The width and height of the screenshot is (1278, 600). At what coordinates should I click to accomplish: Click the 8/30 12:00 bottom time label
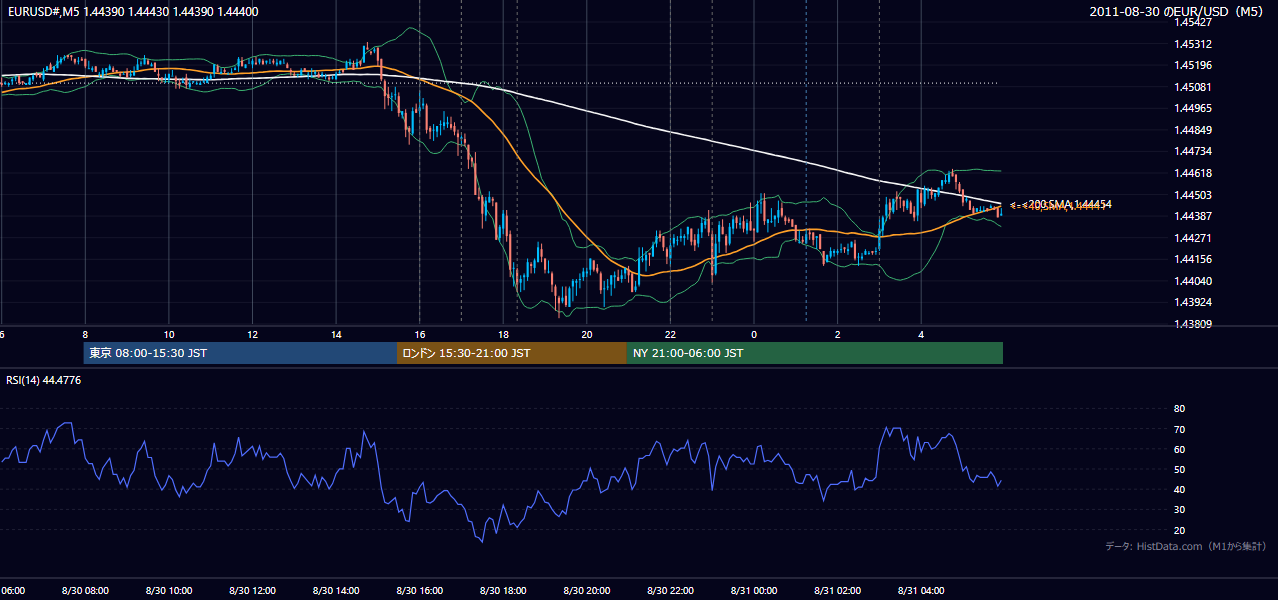[x=252, y=591]
